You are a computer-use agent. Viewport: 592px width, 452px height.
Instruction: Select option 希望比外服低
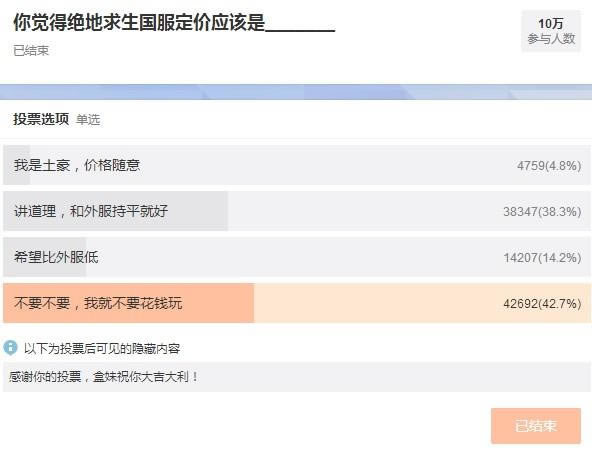pos(297,257)
